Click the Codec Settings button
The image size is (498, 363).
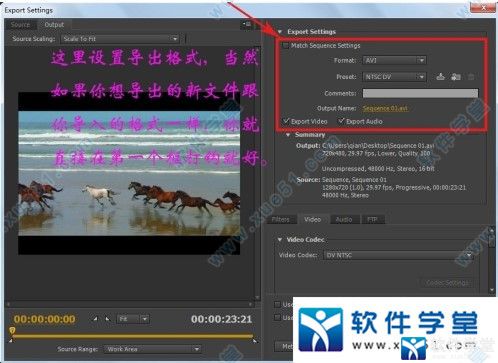(x=447, y=283)
